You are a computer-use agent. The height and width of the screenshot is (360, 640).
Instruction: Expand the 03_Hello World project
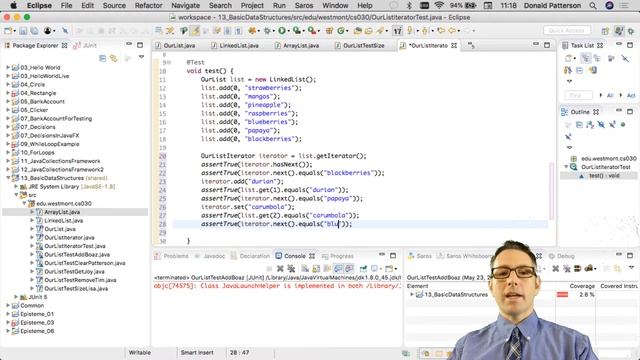[x=8, y=67]
